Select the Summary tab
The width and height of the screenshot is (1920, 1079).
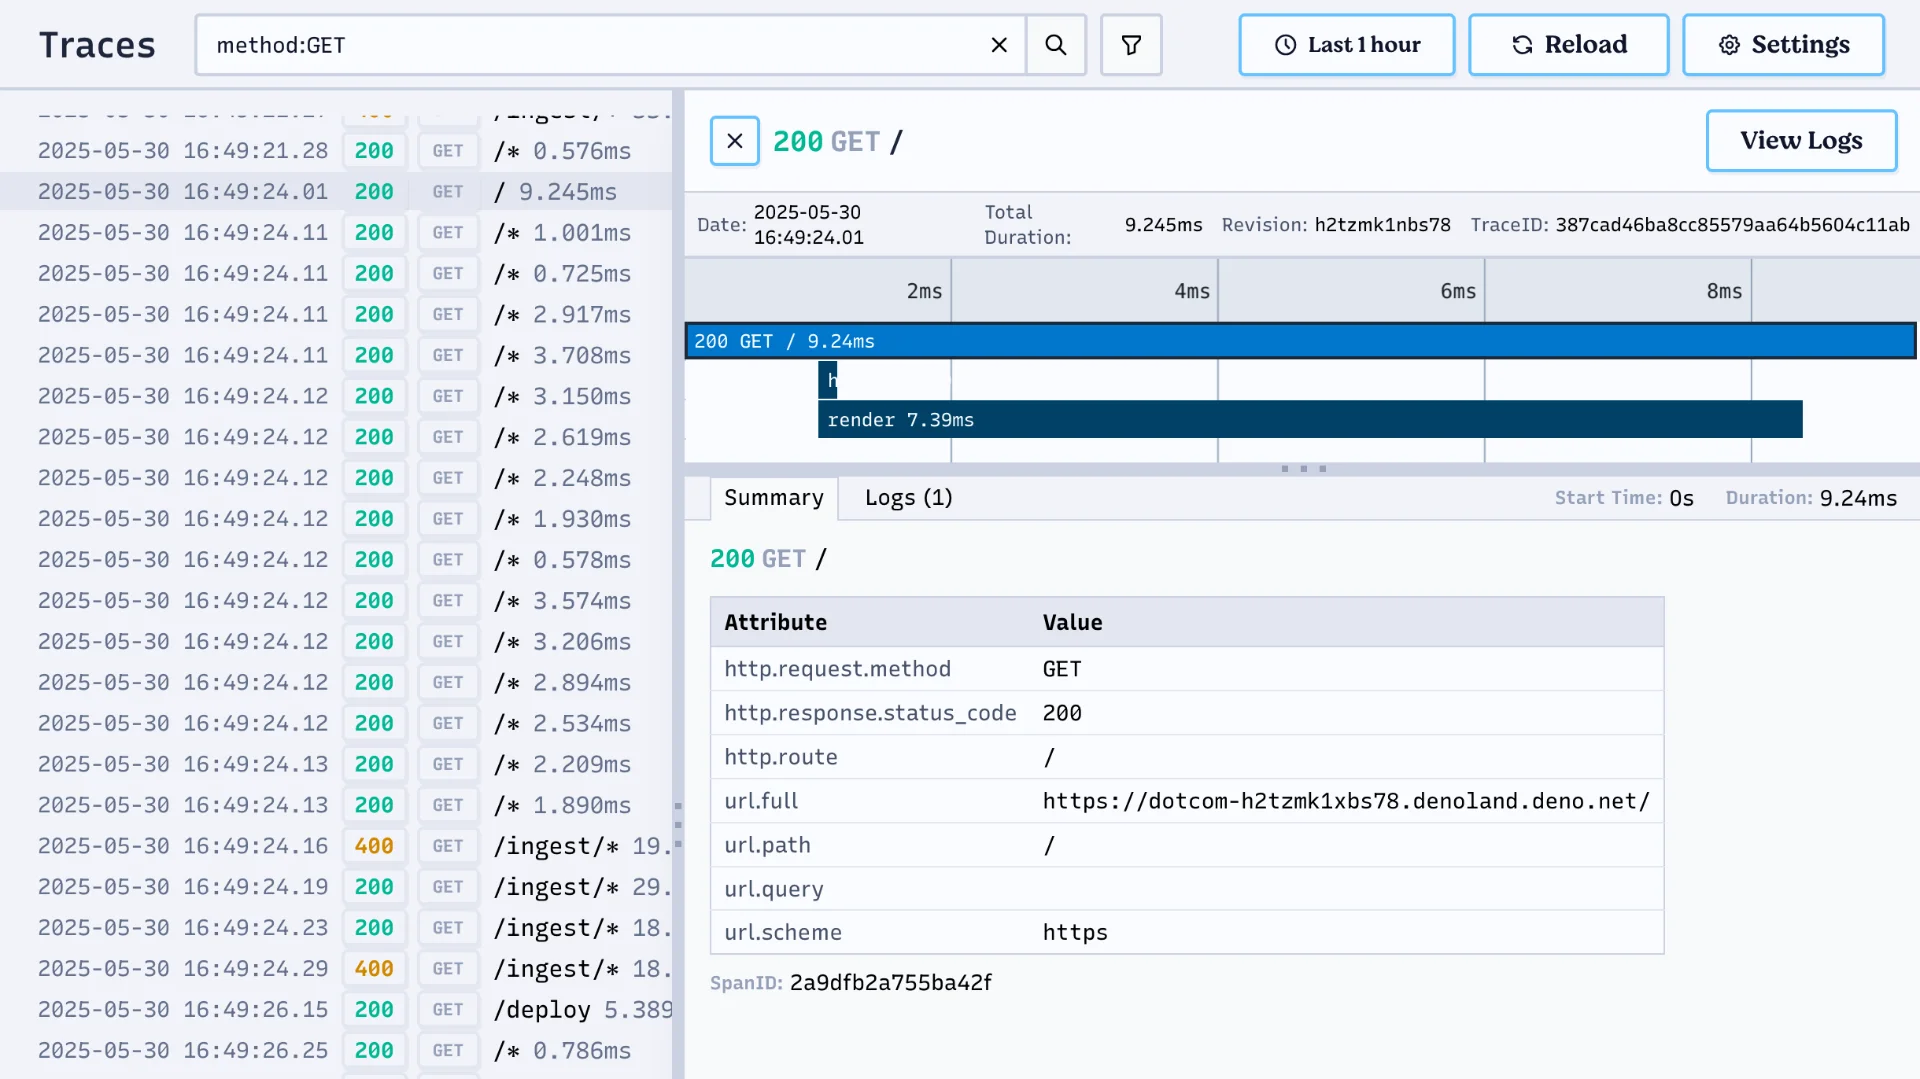(x=773, y=497)
